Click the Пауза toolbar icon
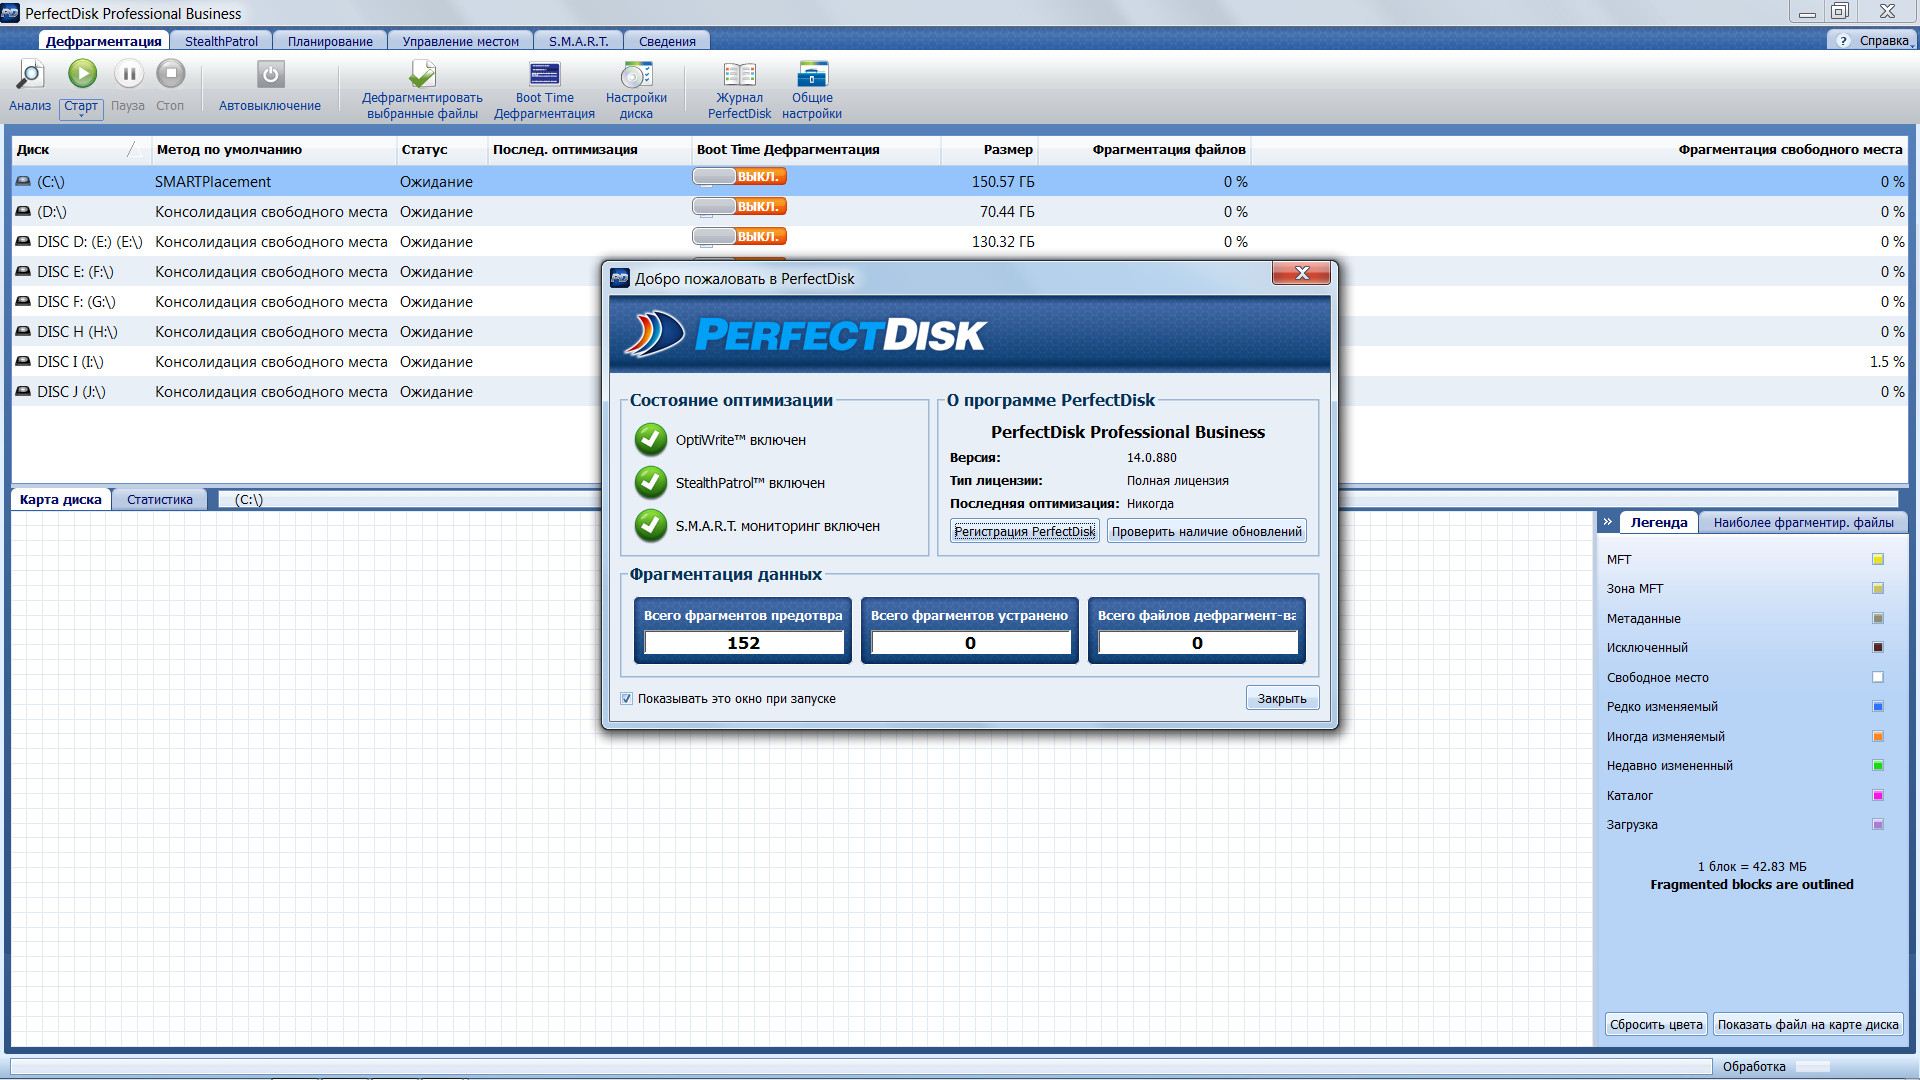The height and width of the screenshot is (1080, 1920). pos(128,73)
